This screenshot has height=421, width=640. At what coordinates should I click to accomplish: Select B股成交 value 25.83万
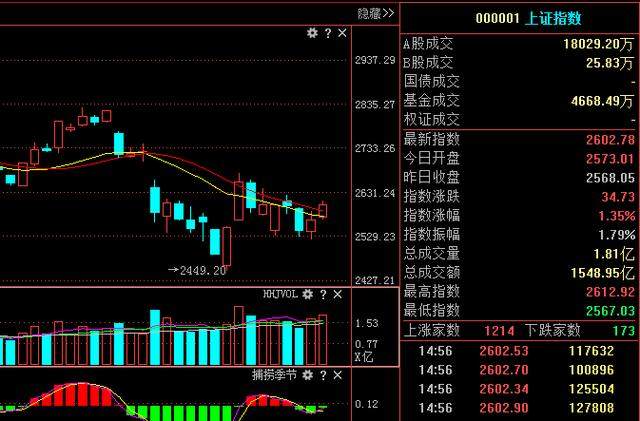tap(610, 62)
